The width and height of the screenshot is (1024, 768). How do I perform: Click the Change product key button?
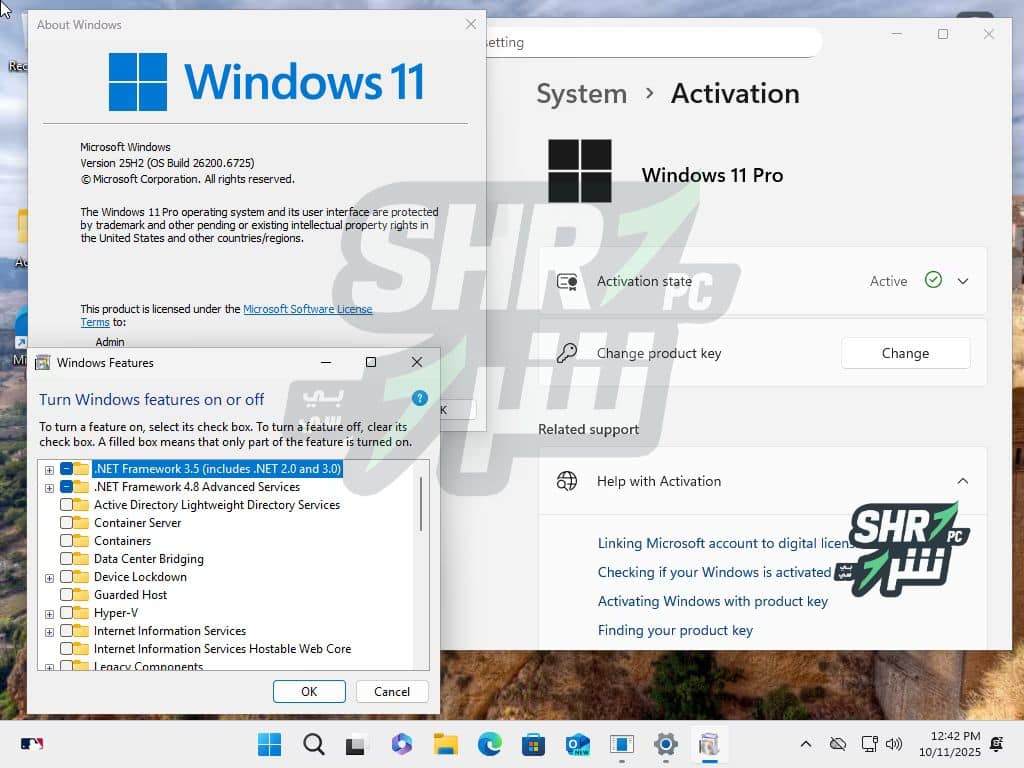tap(905, 353)
